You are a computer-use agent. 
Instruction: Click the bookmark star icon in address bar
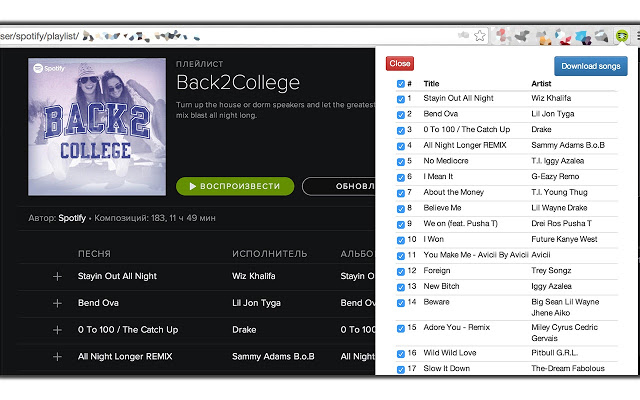pos(480,36)
